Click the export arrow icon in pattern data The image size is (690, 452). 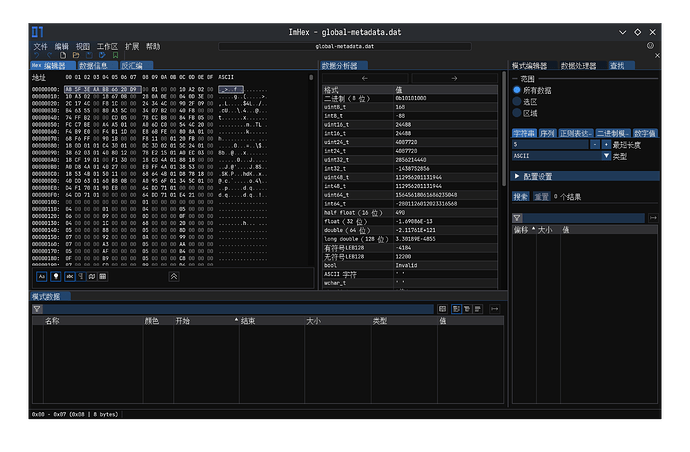[495, 309]
